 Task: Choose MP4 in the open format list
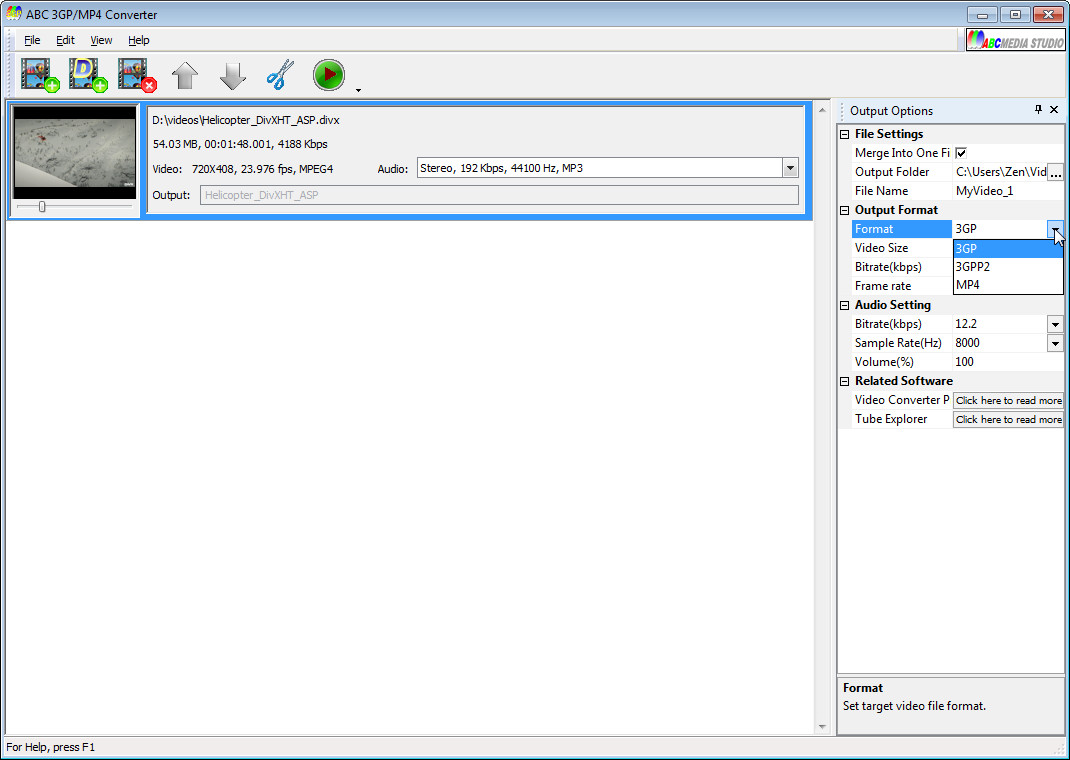click(1008, 285)
